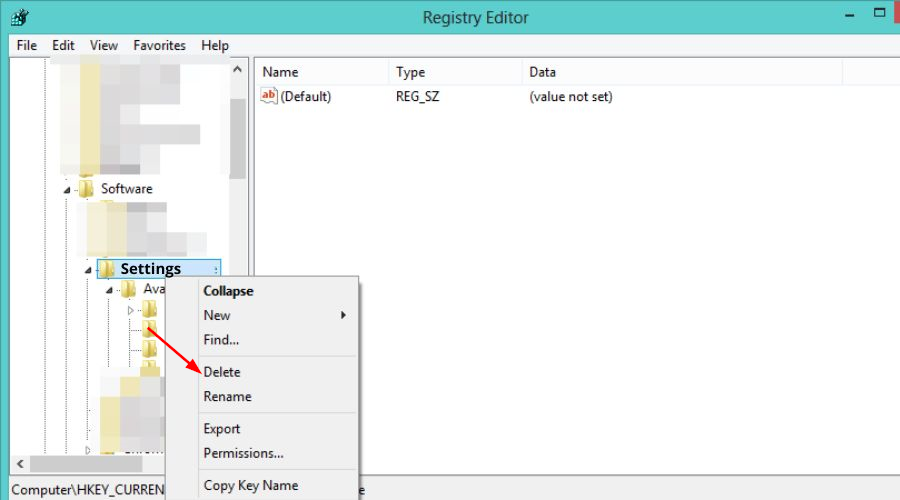Click the (Default) string value icon
The image size is (900, 500).
point(269,96)
